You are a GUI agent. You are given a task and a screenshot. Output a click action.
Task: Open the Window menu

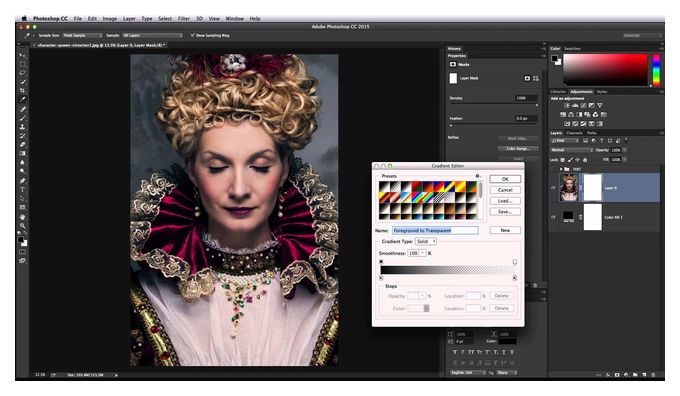(x=235, y=19)
